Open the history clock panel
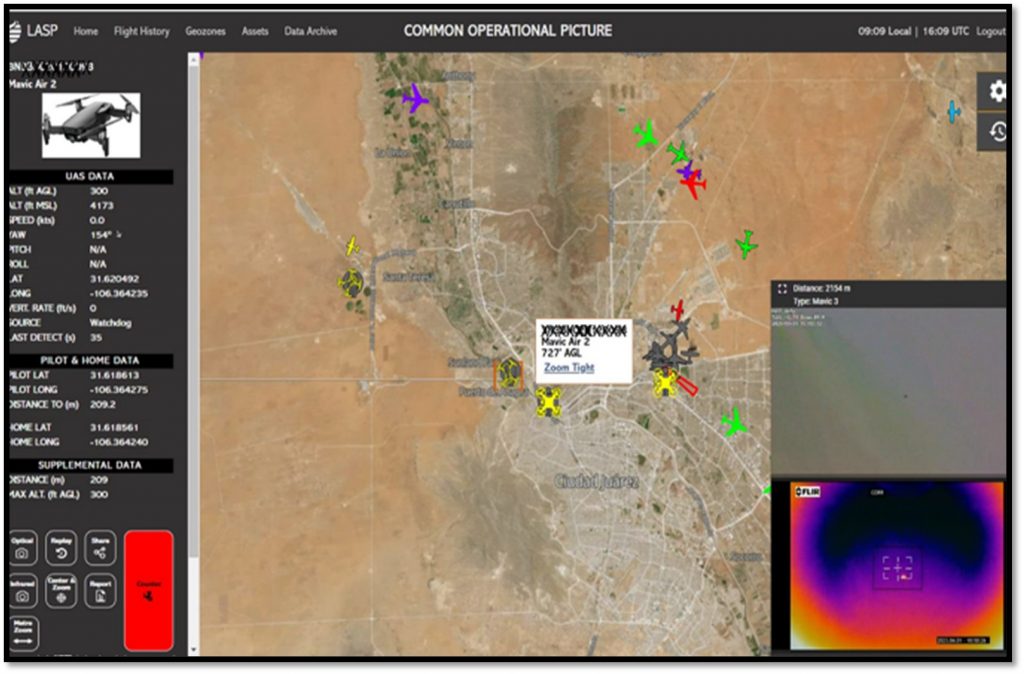The width and height of the screenshot is (1024, 674). coord(997,131)
